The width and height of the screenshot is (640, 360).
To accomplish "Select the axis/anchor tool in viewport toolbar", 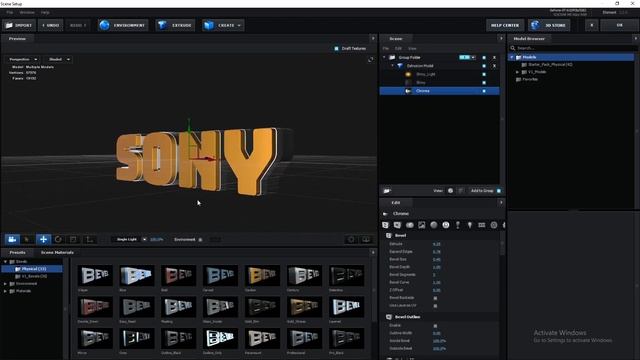I will pos(89,240).
